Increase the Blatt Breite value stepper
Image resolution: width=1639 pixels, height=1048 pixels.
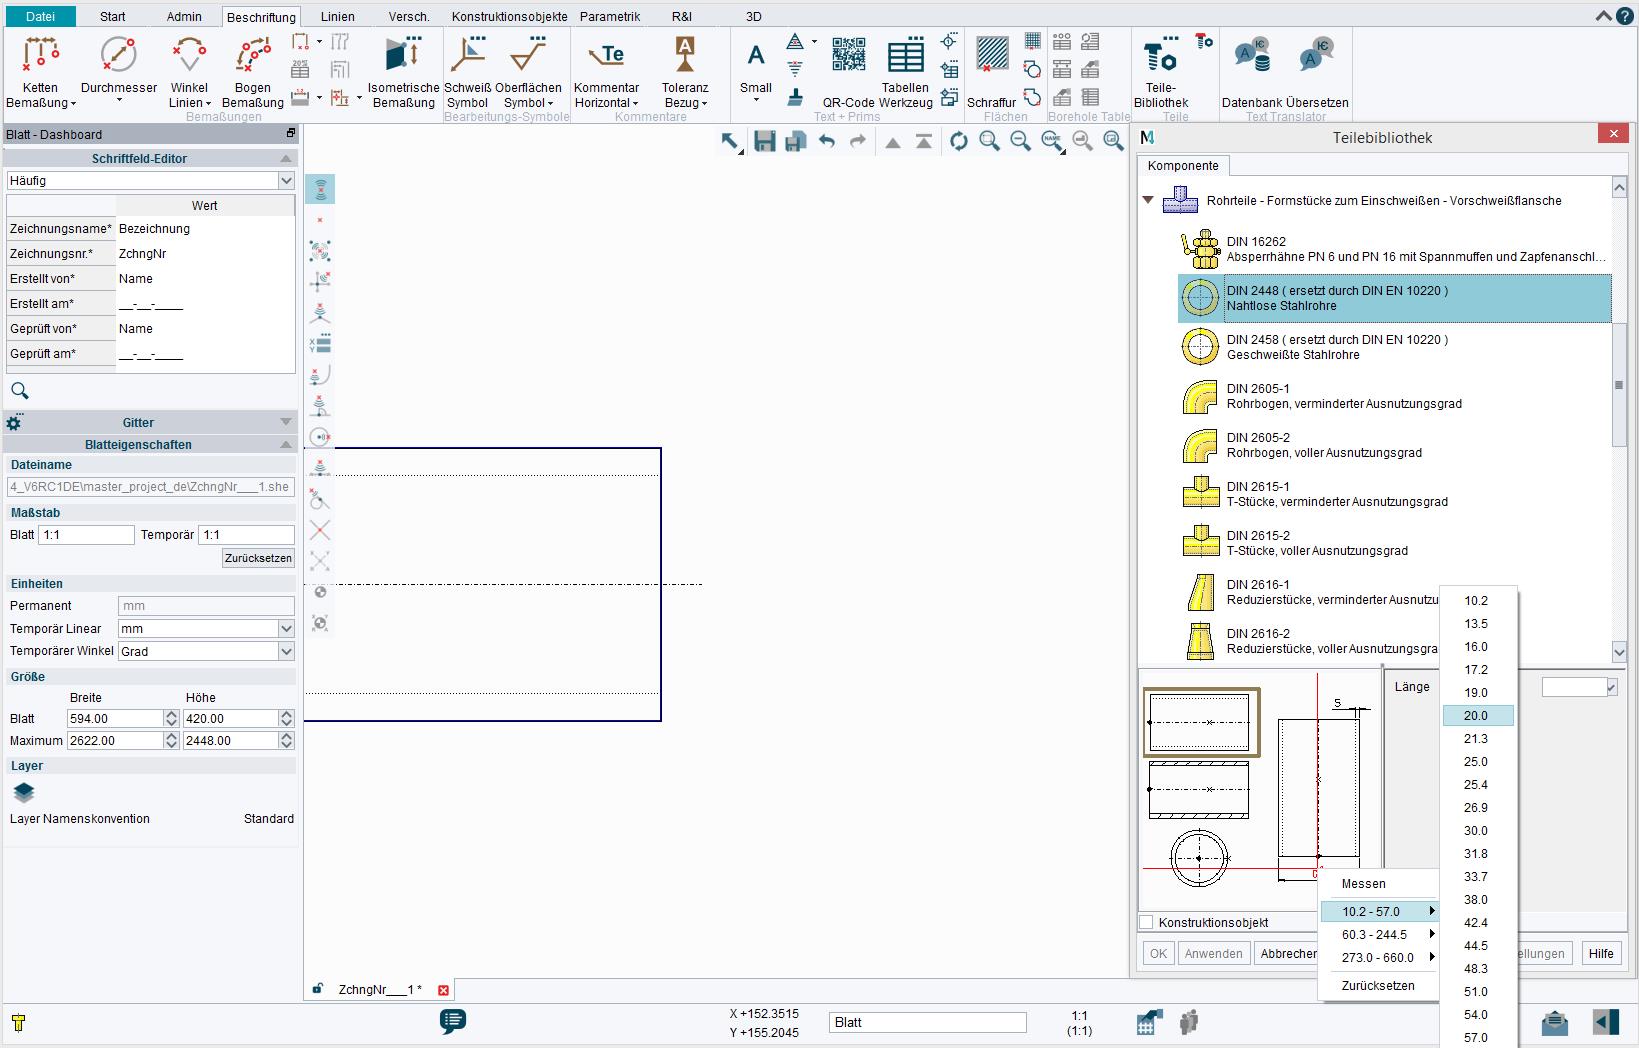(171, 714)
